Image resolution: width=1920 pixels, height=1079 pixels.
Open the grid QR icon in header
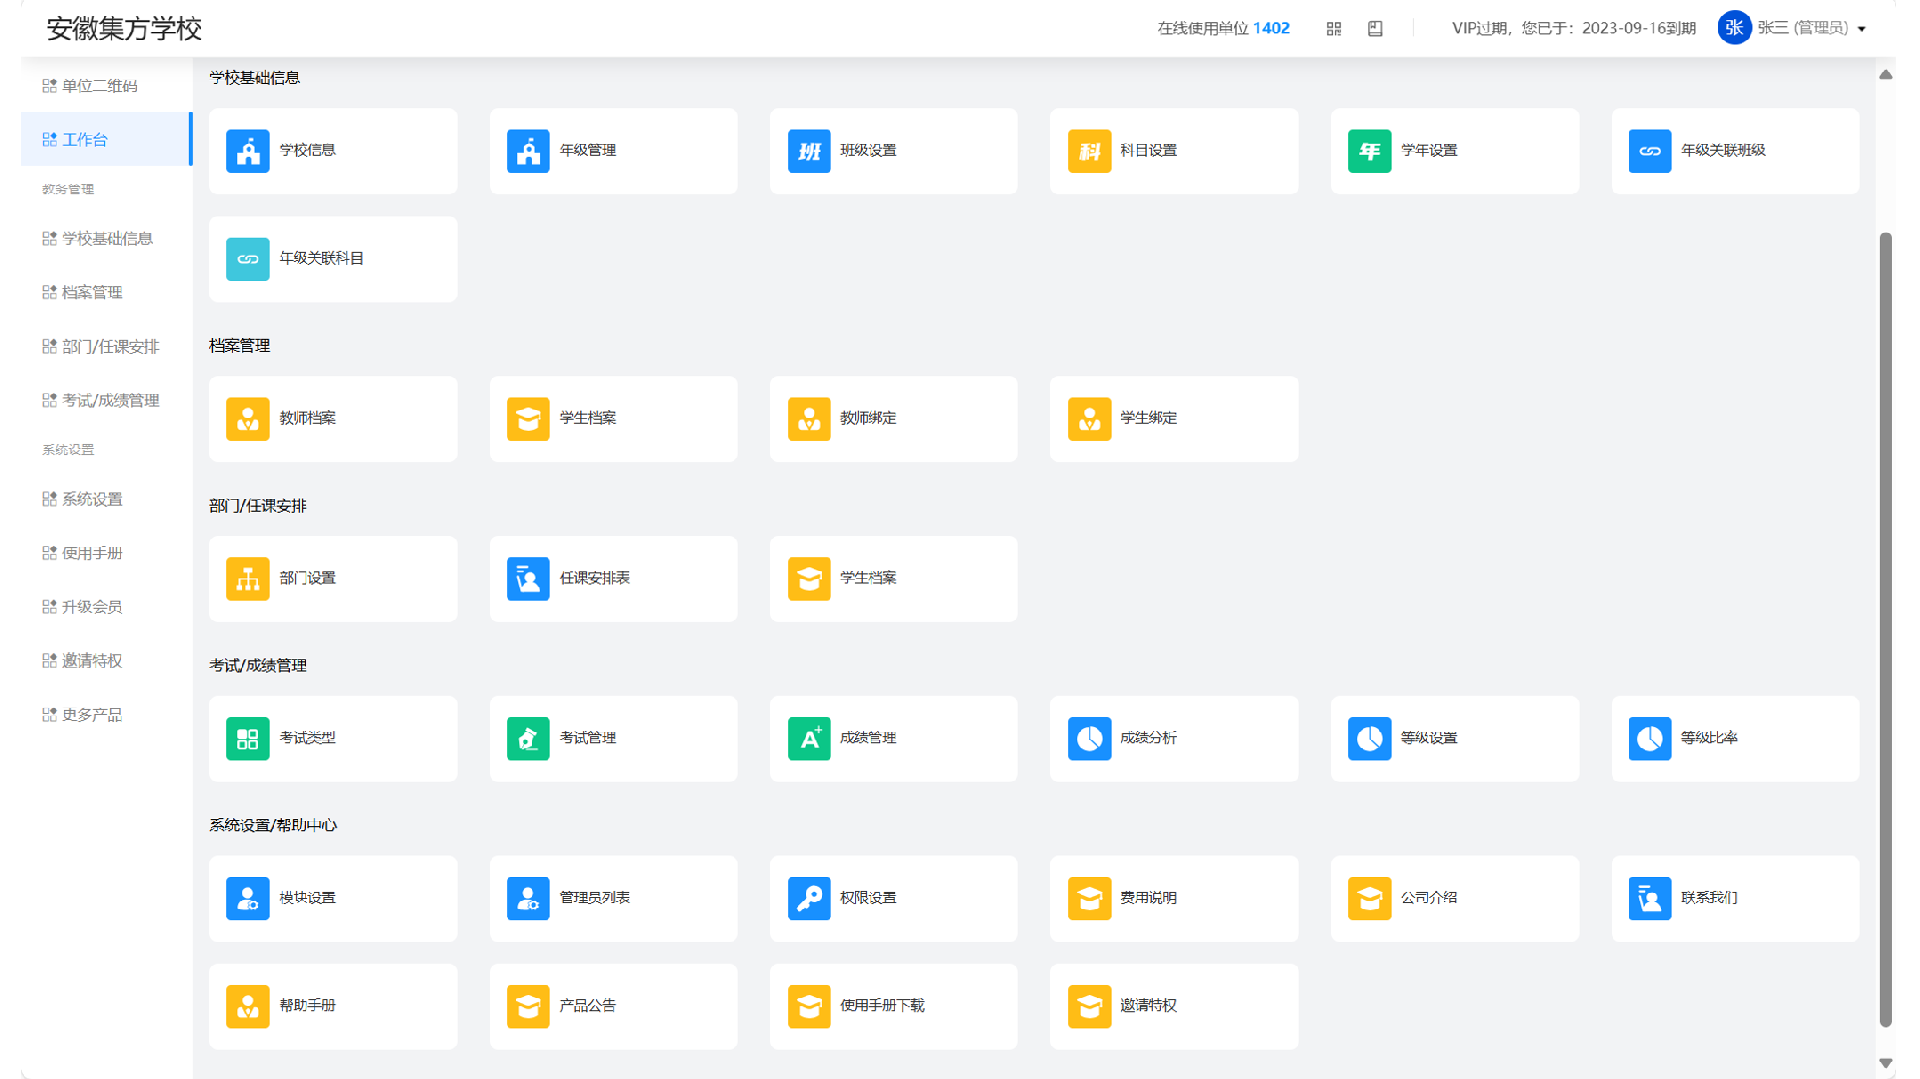1333,29
